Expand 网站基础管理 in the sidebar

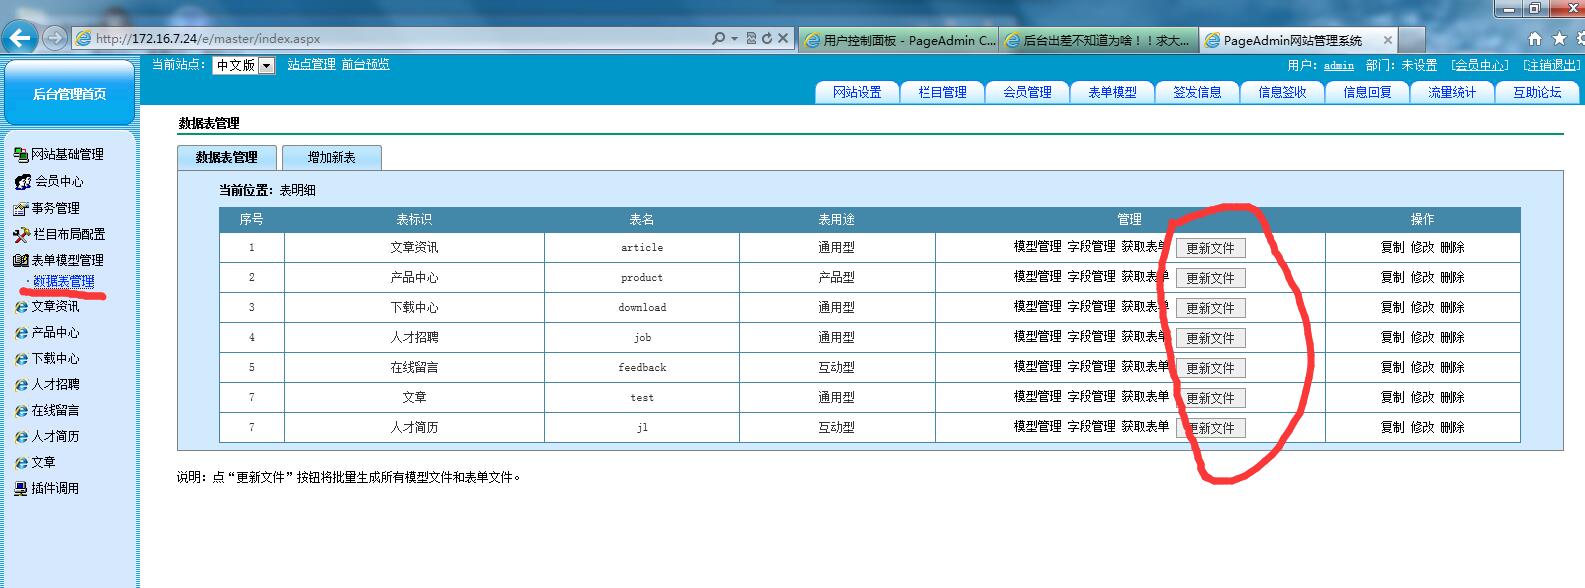[66, 154]
